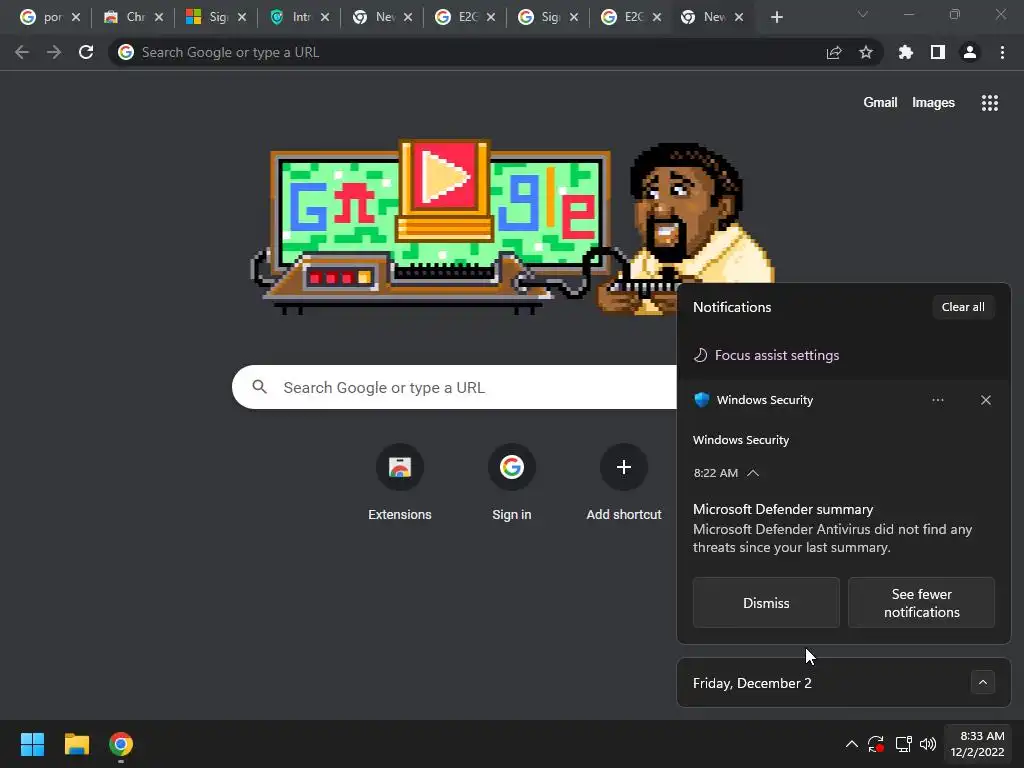Choose See fewer notifications
The width and height of the screenshot is (1024, 768).
[921, 603]
